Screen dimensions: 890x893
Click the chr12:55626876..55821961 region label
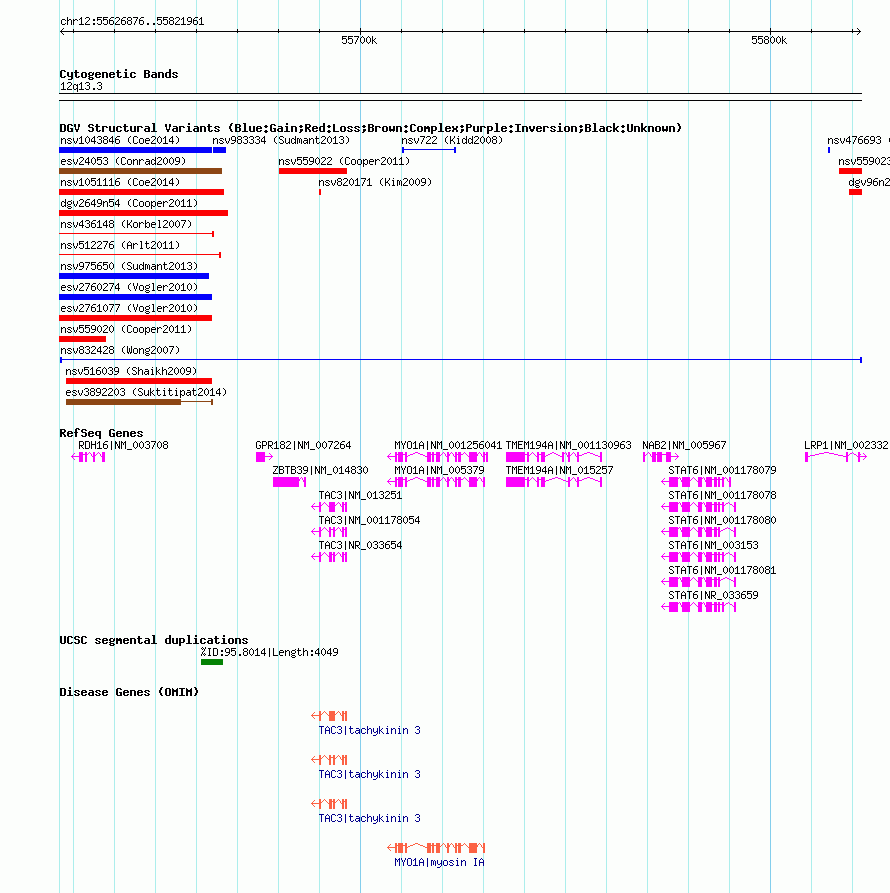(132, 21)
